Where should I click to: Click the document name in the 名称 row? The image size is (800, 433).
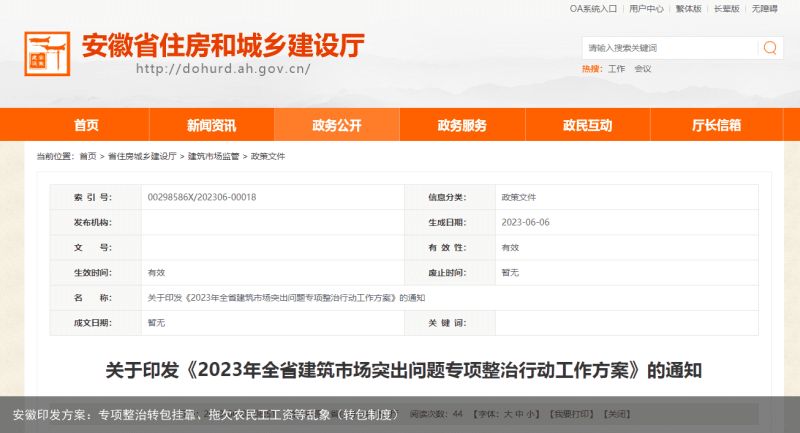[x=286, y=298]
